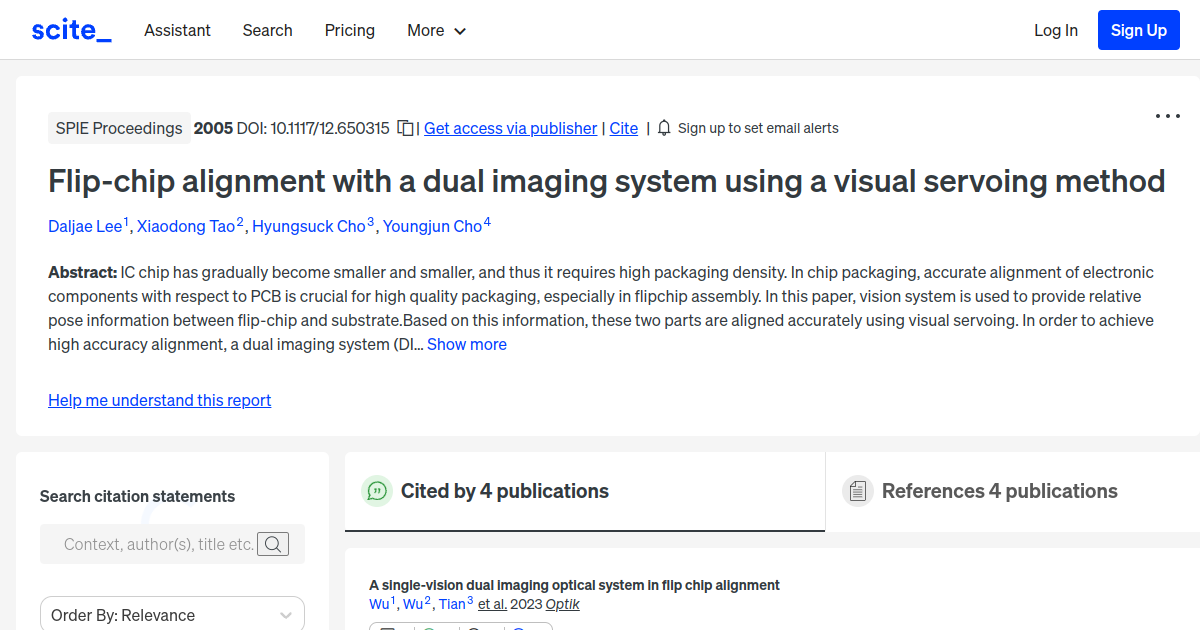
Task: Click the Get access via publisher link
Action: (510, 128)
